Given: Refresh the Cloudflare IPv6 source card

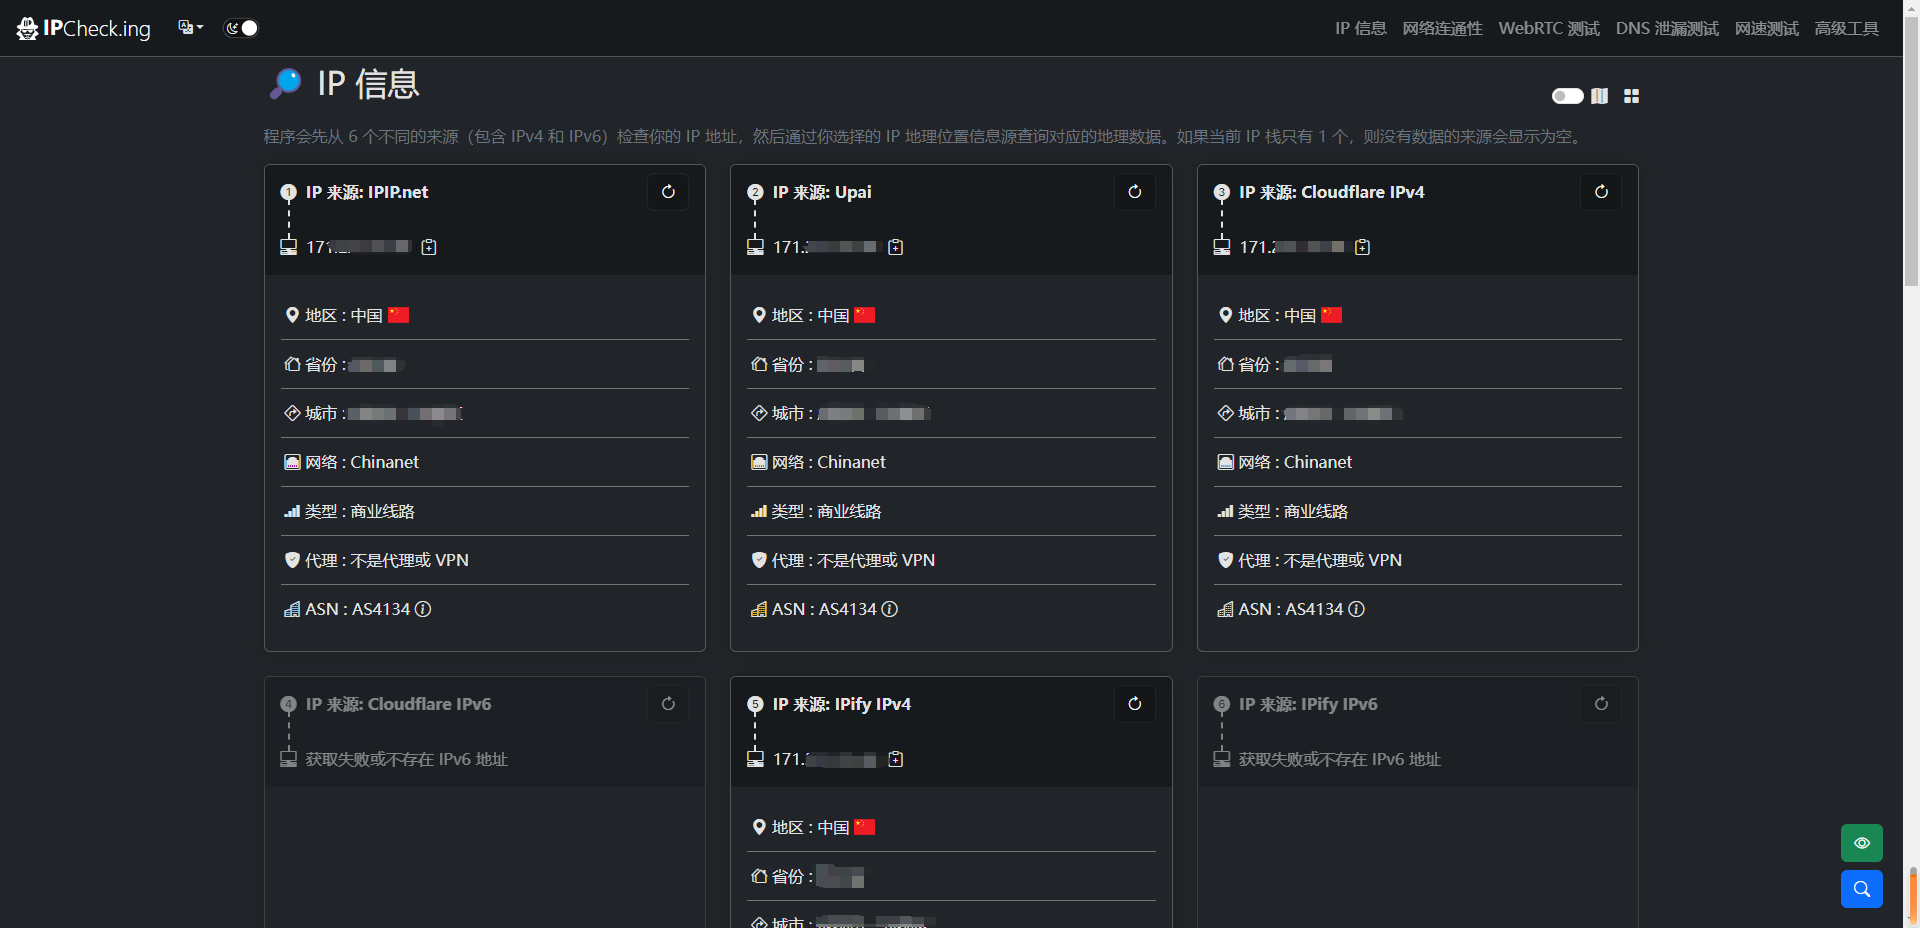Looking at the screenshot, I should pyautogui.click(x=668, y=704).
